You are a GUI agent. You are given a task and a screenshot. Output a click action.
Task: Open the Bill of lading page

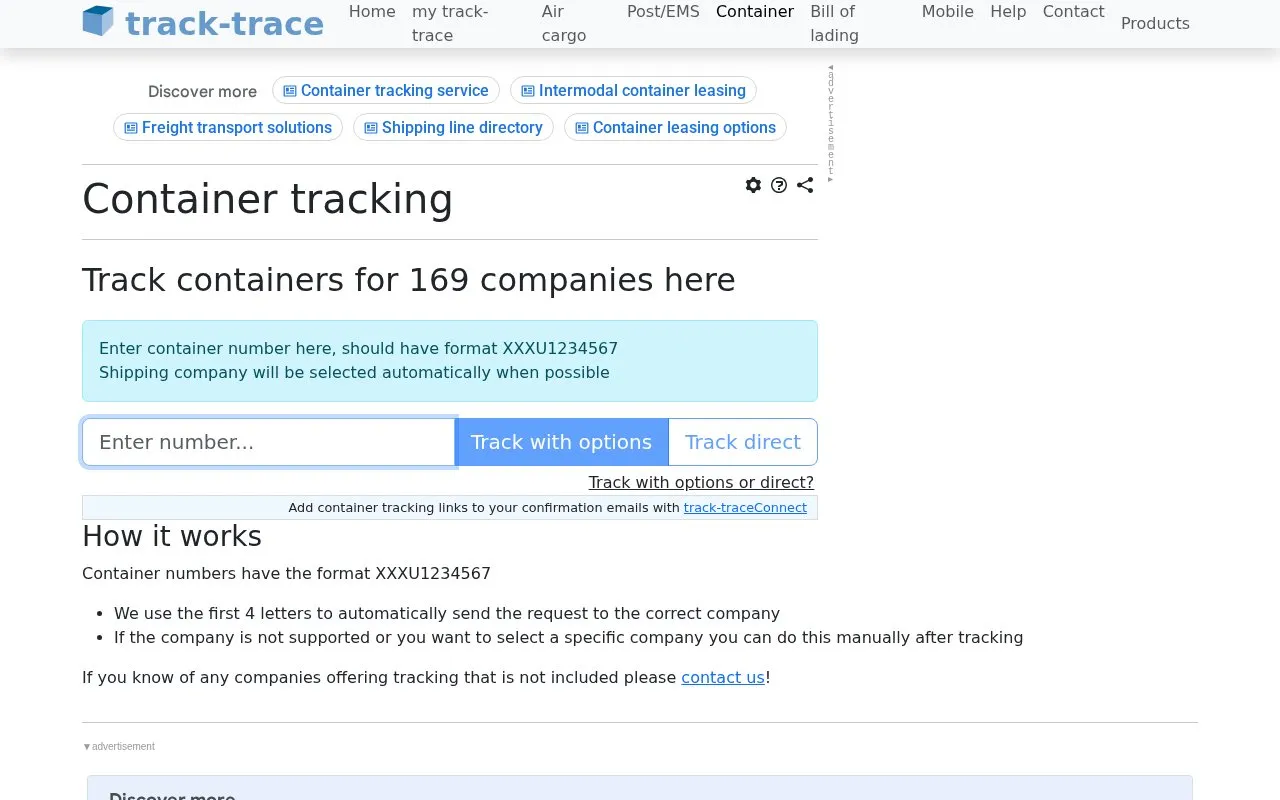coord(835,23)
